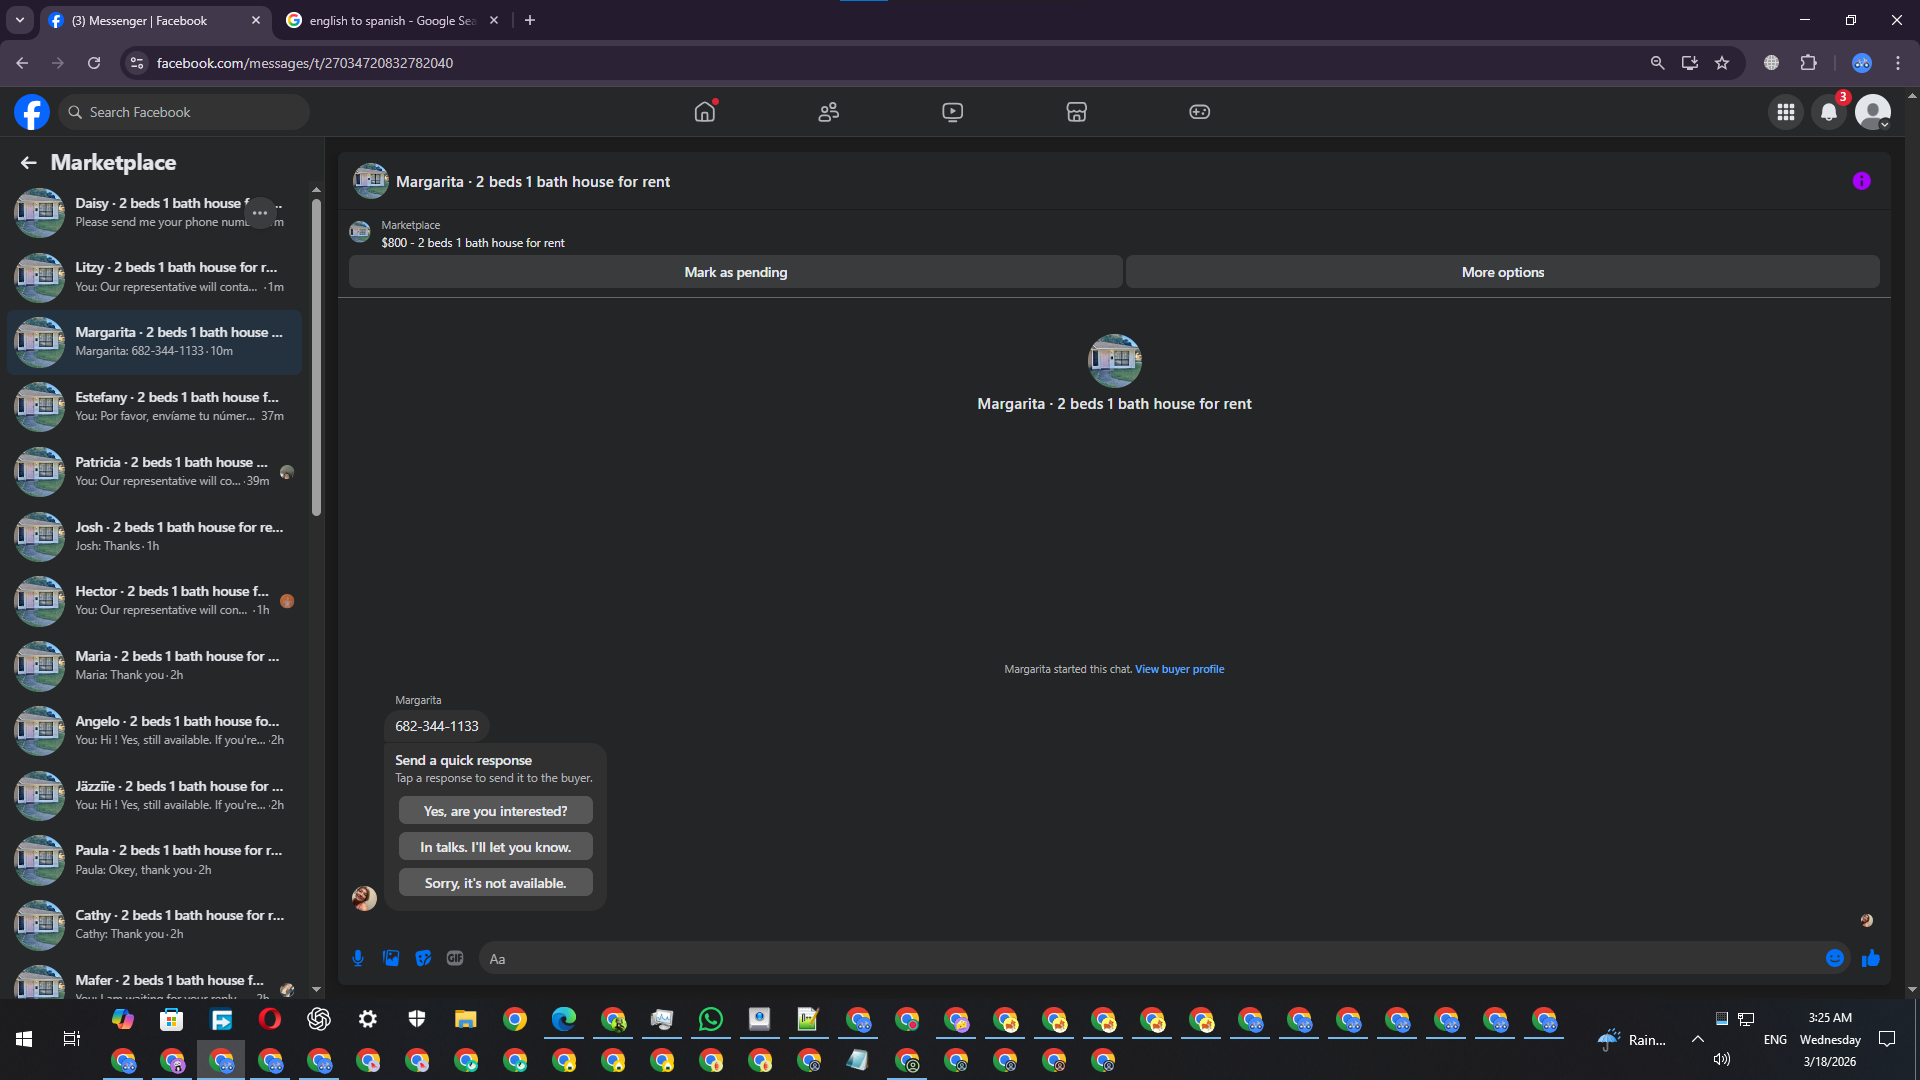Show hidden system tray icons
The width and height of the screenshot is (1920, 1080).
pos(1698,1039)
